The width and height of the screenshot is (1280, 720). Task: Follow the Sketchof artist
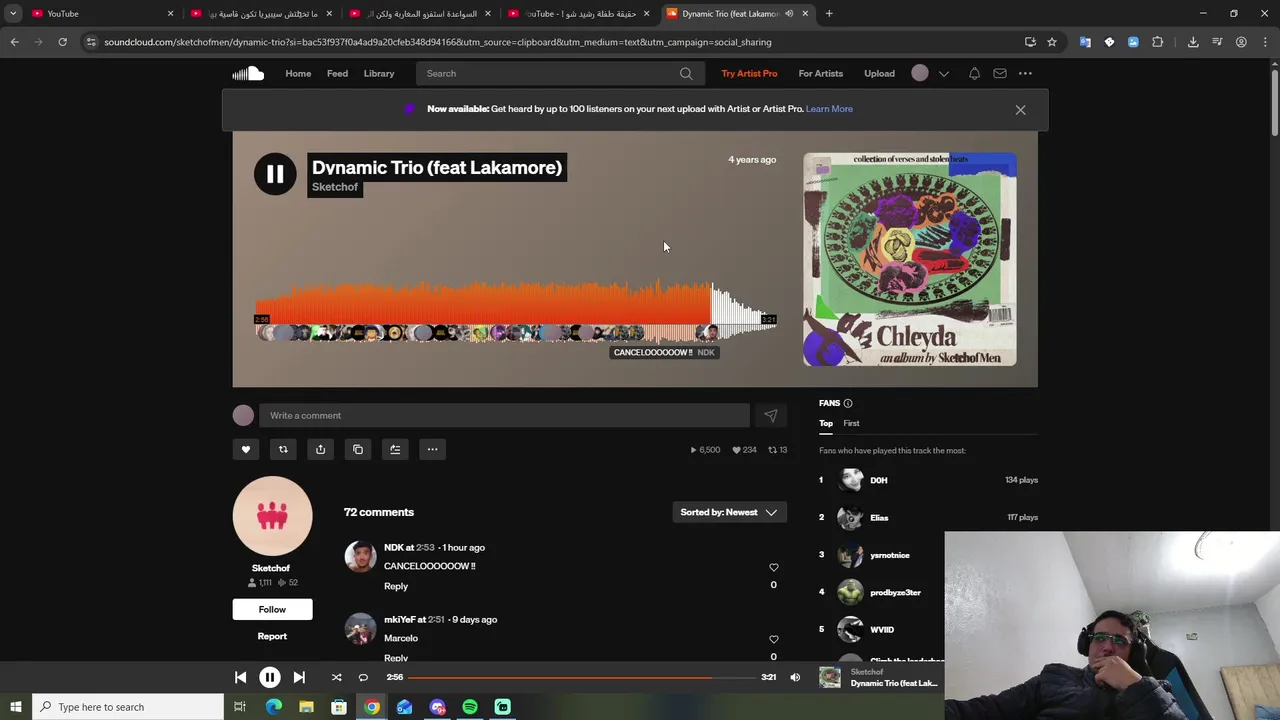[x=272, y=609]
